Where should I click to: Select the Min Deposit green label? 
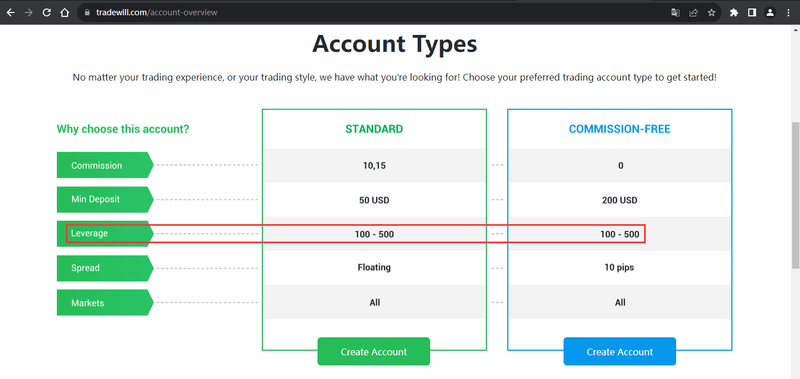[105, 199]
